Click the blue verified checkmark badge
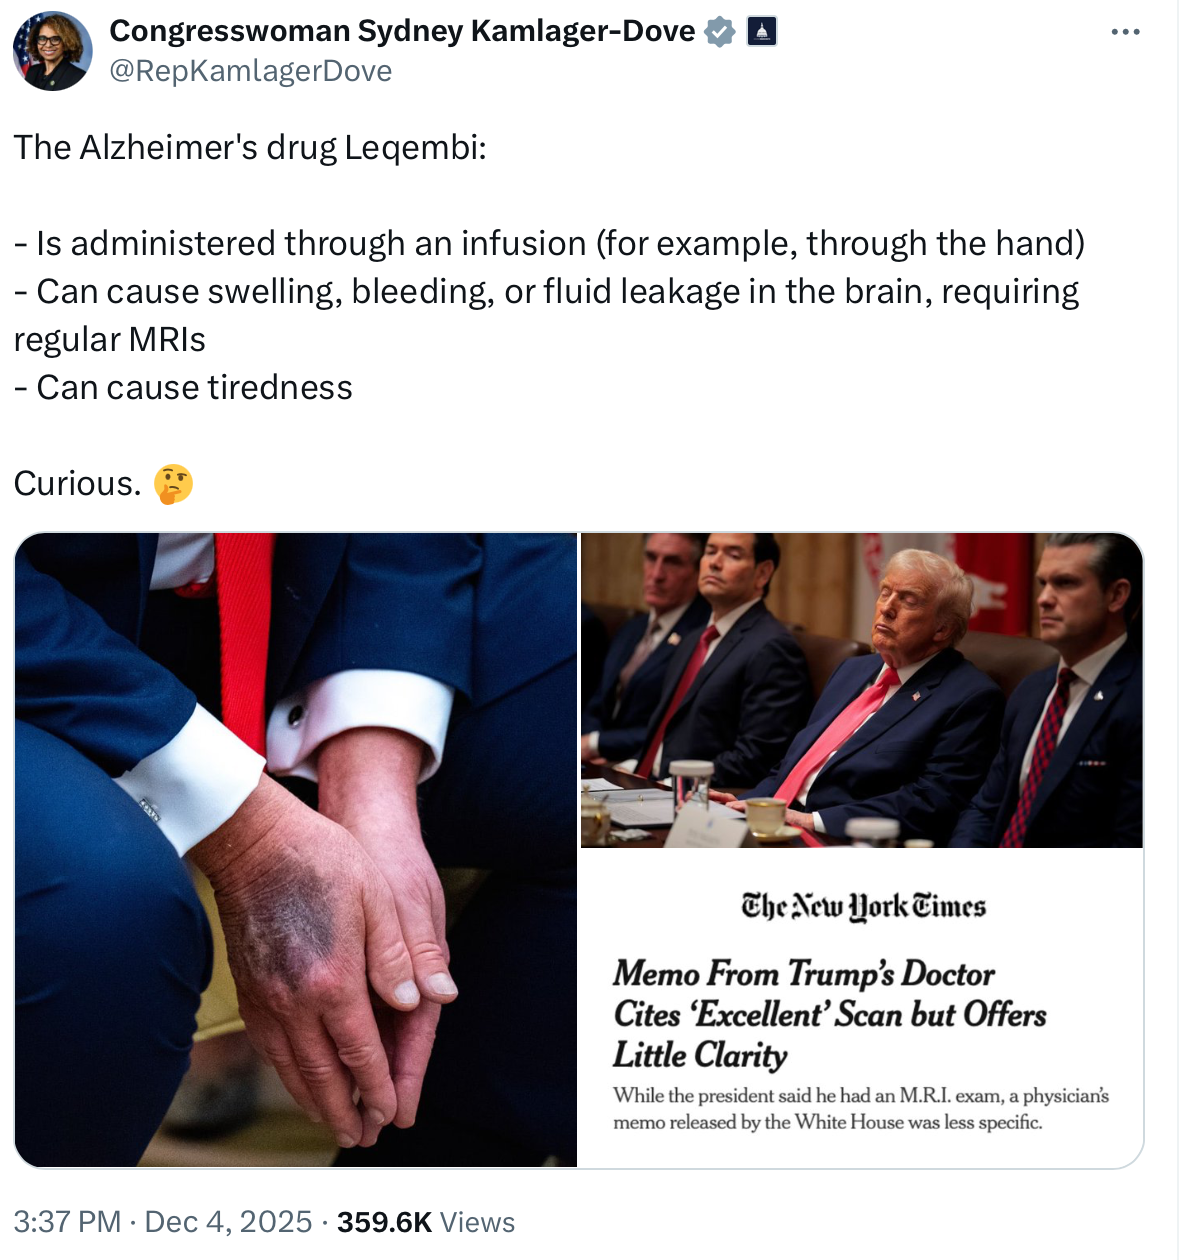This screenshot has width=1184, height=1260. point(720,32)
